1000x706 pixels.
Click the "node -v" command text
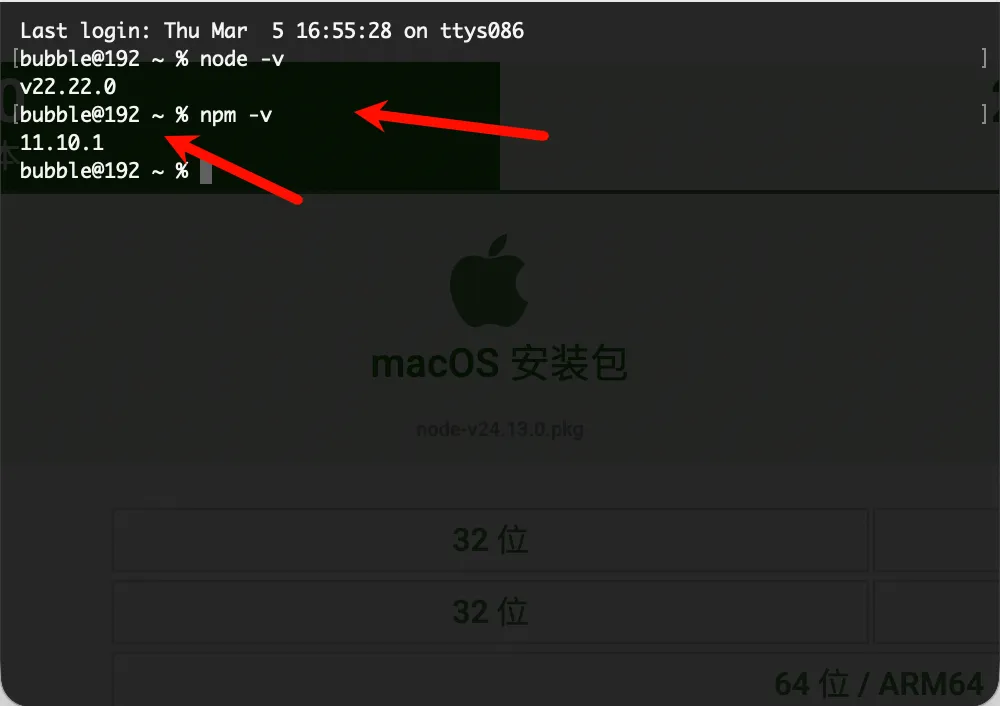[242, 59]
